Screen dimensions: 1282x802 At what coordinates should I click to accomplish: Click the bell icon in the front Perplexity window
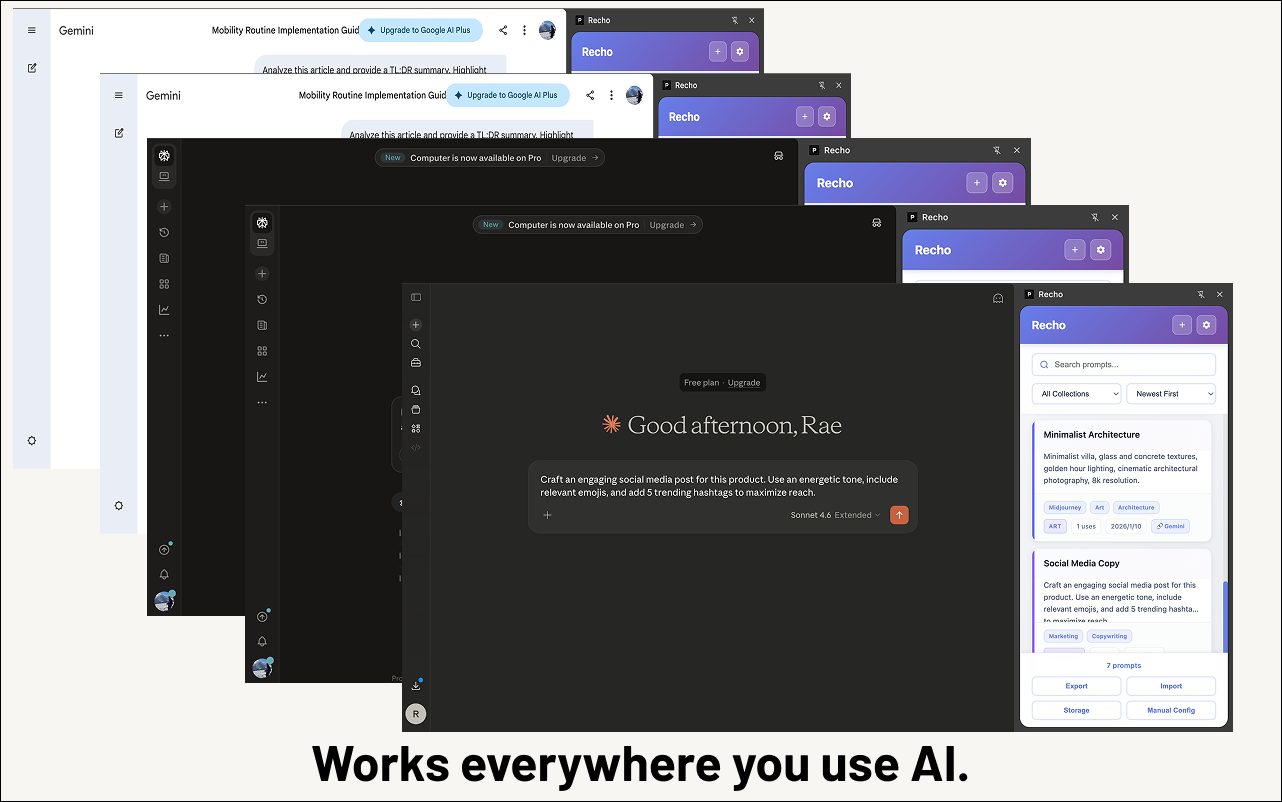(262, 642)
